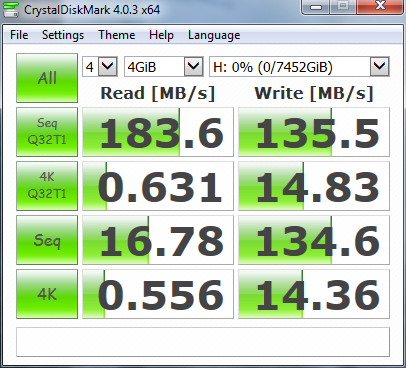Select the 183.6 Seq Q32T1 read result

coord(158,132)
